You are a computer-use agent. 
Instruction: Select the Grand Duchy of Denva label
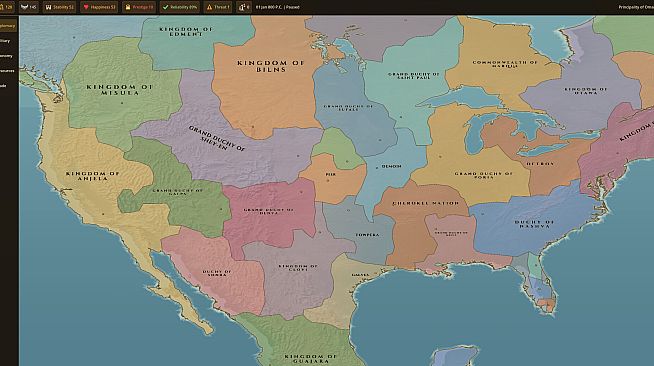click(268, 211)
